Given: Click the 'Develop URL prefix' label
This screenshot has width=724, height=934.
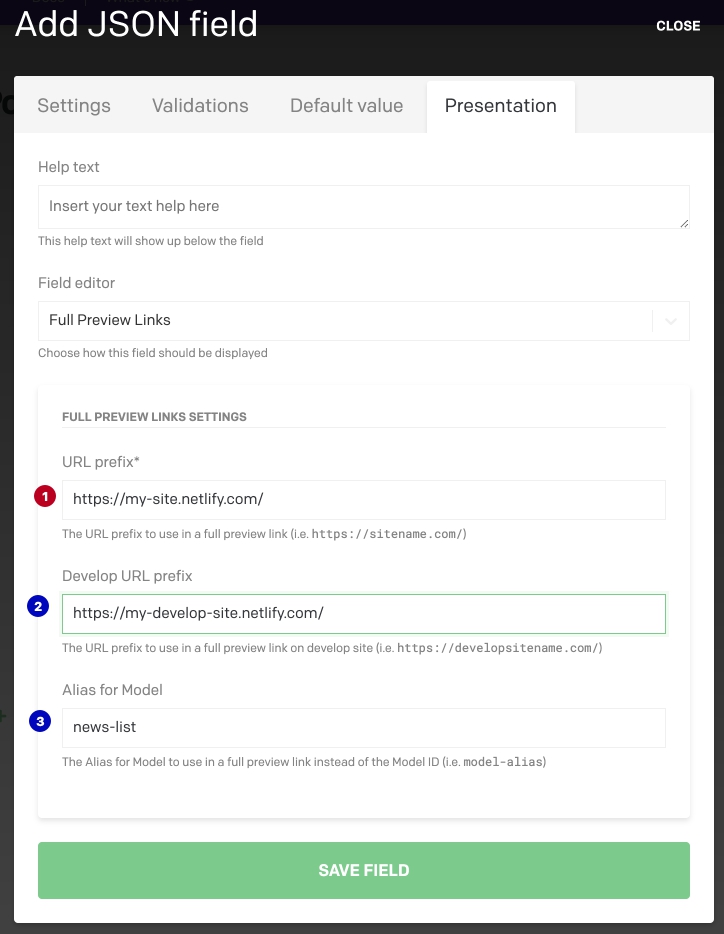Looking at the screenshot, I should tap(127, 576).
